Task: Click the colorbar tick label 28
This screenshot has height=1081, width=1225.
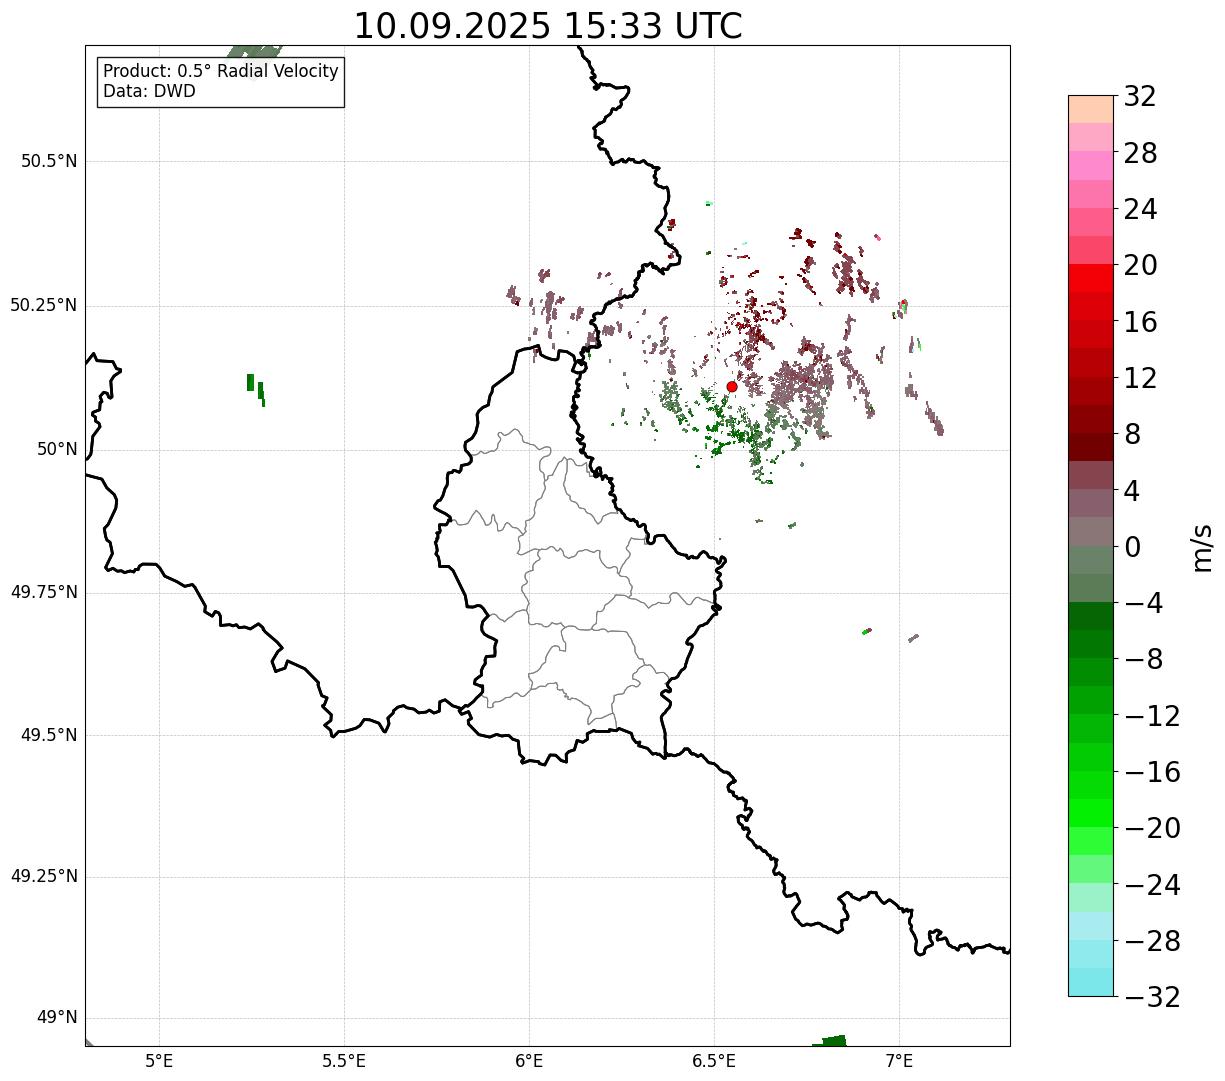Action: (1140, 153)
